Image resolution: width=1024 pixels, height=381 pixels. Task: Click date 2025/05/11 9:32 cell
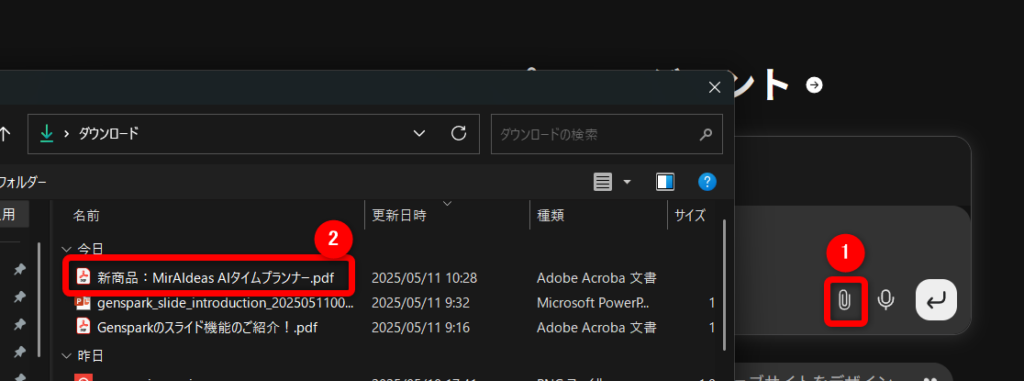[421, 303]
